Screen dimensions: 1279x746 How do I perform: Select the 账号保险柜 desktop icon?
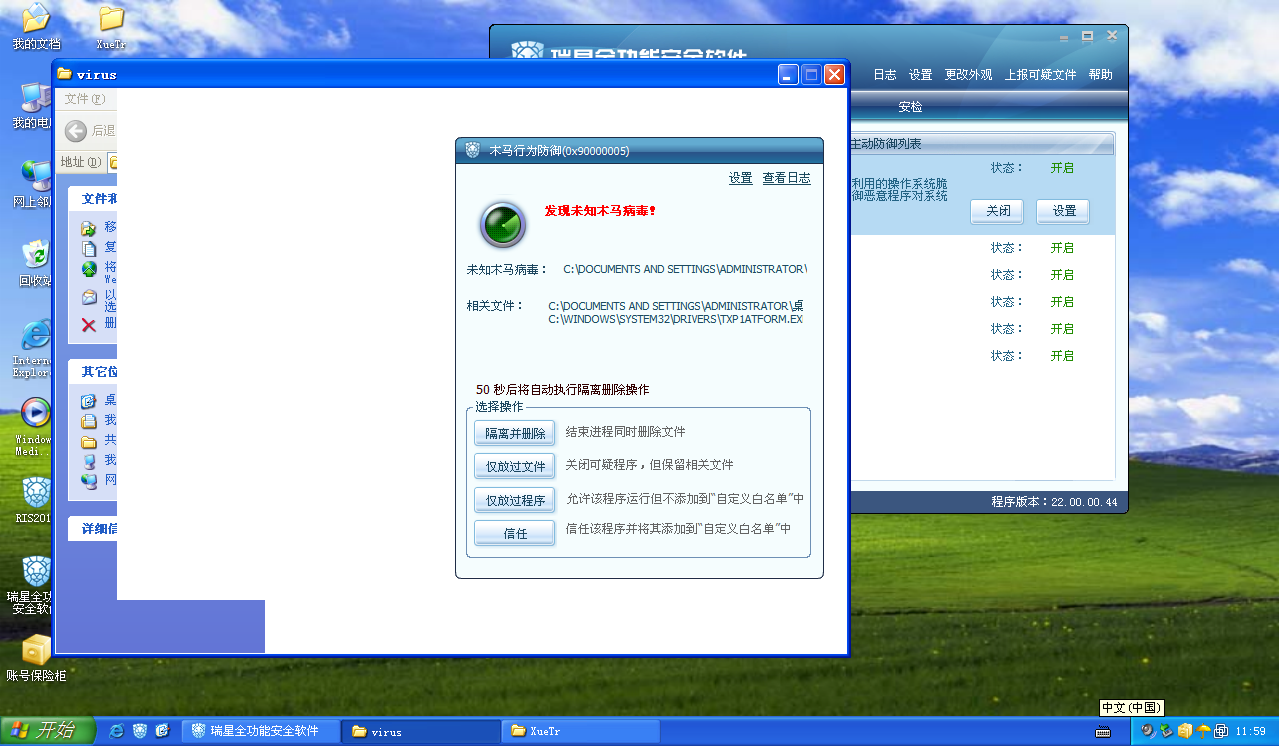[x=36, y=658]
